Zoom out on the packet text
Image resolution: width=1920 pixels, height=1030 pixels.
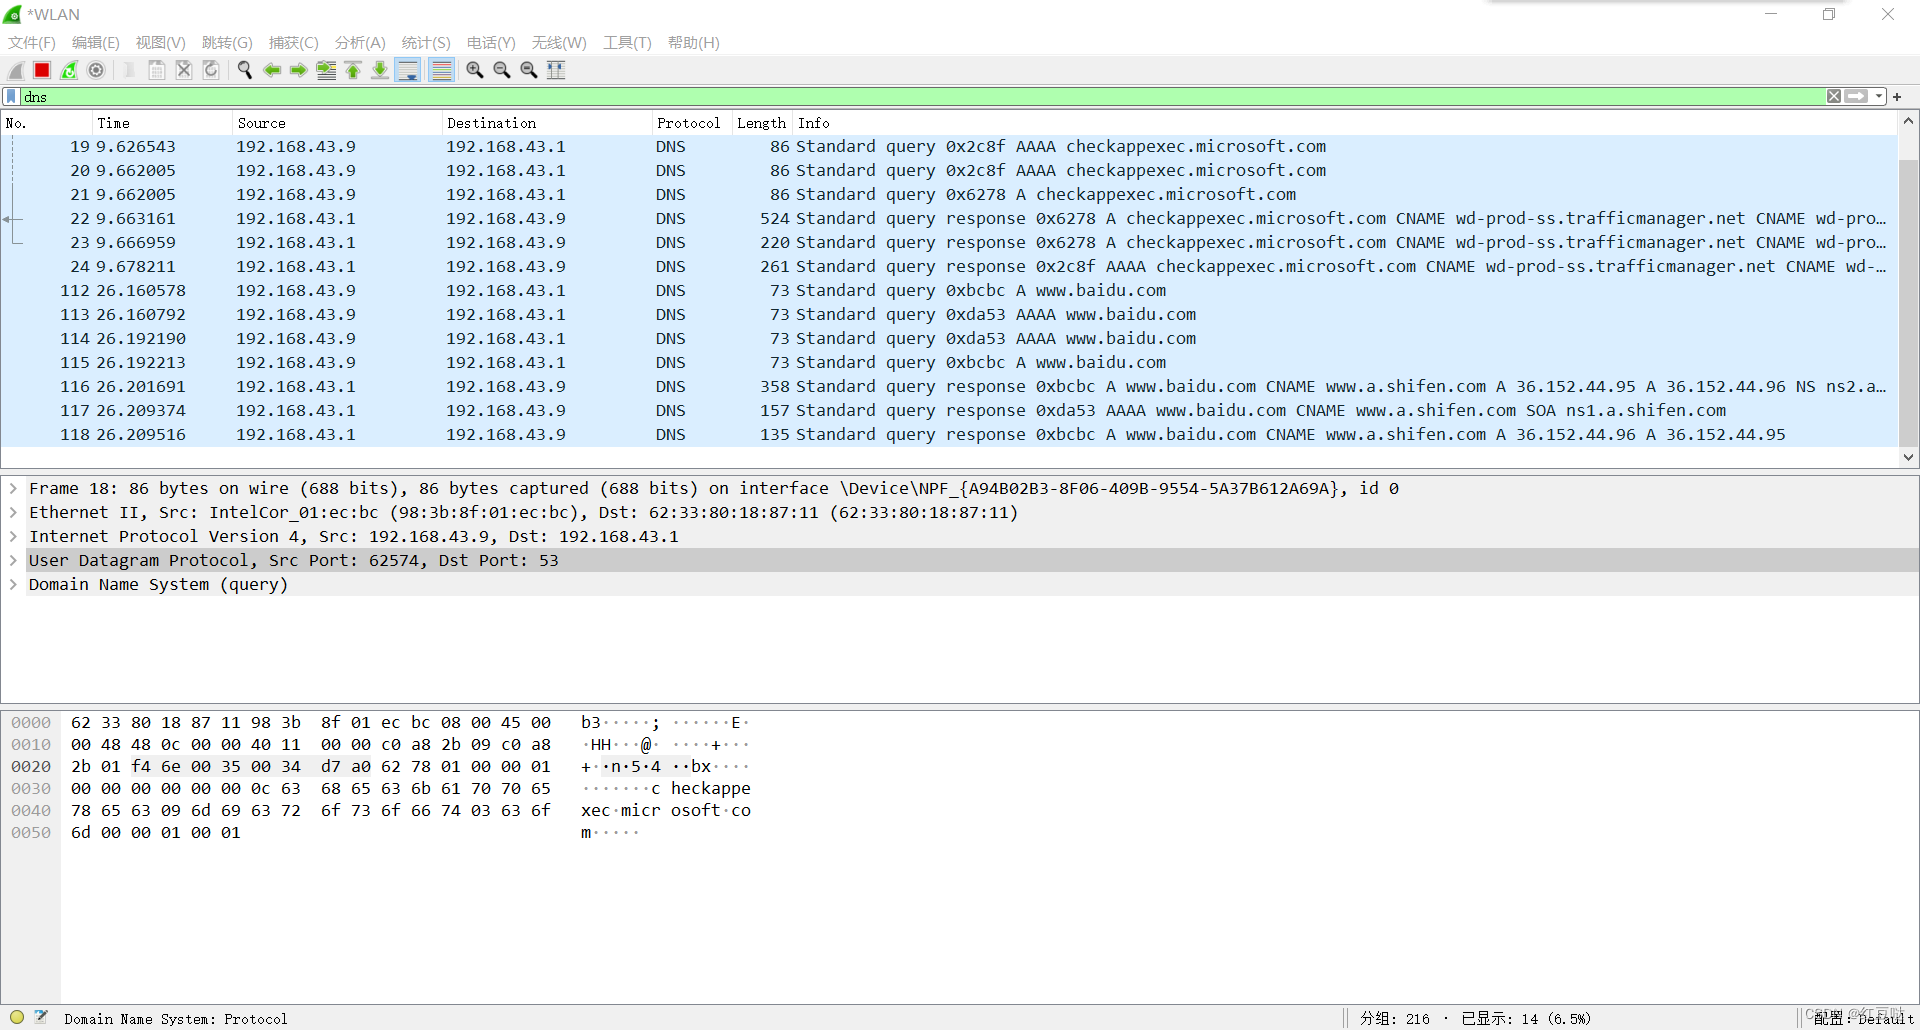point(502,70)
